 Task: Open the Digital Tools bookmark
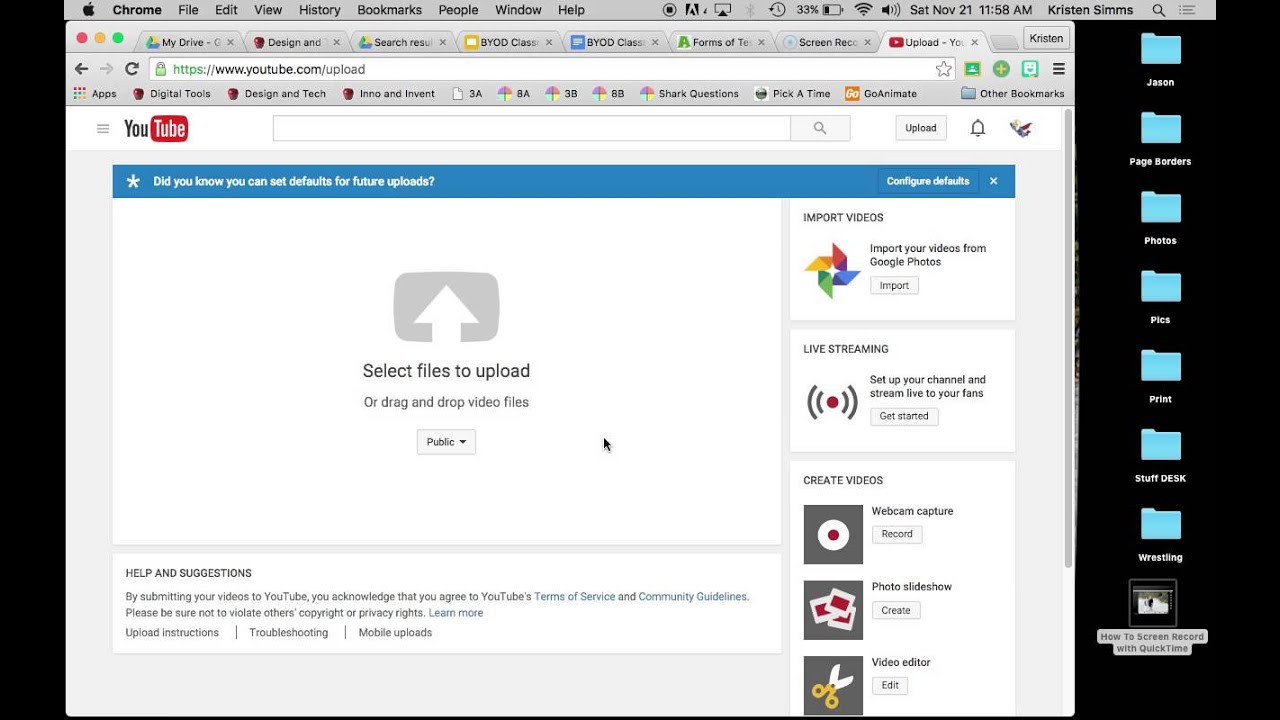pos(171,94)
